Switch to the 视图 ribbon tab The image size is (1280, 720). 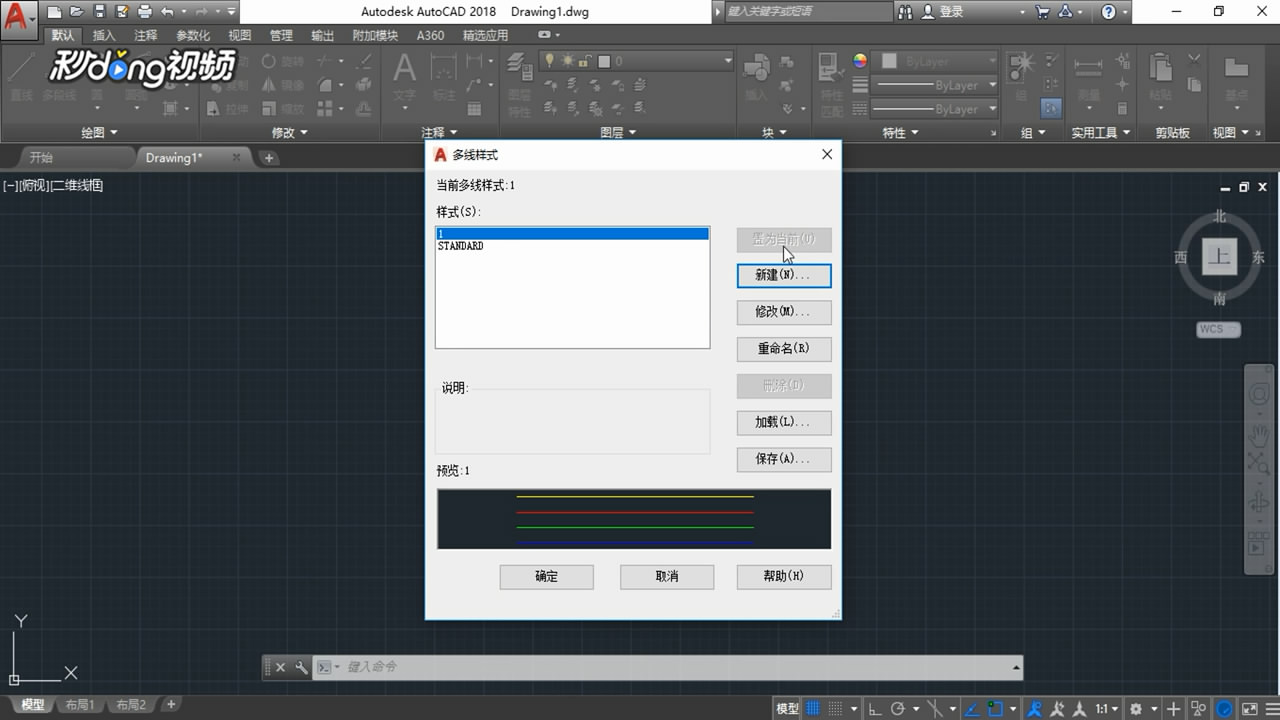[x=240, y=35]
